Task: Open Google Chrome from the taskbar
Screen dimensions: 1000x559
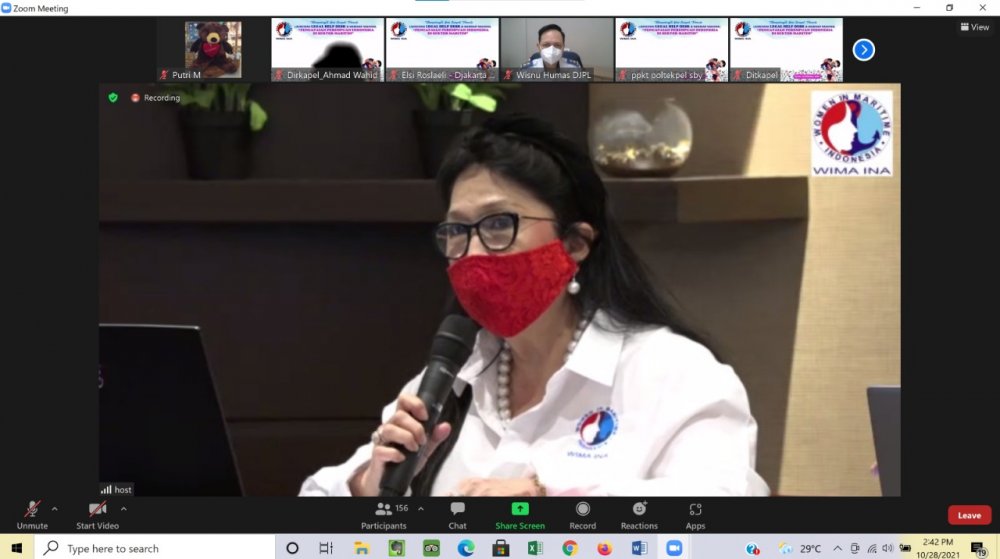Action: [x=570, y=548]
